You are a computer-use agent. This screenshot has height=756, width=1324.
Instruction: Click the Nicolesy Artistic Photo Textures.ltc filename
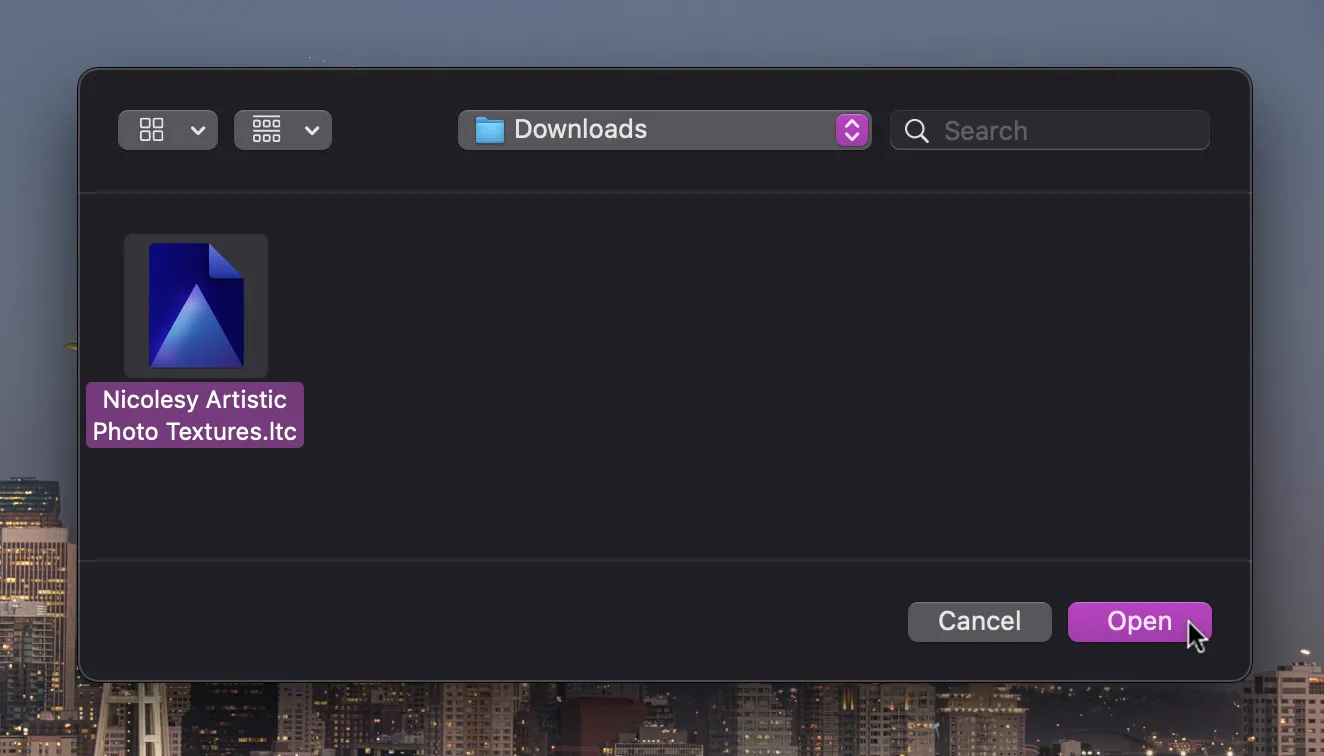click(195, 415)
